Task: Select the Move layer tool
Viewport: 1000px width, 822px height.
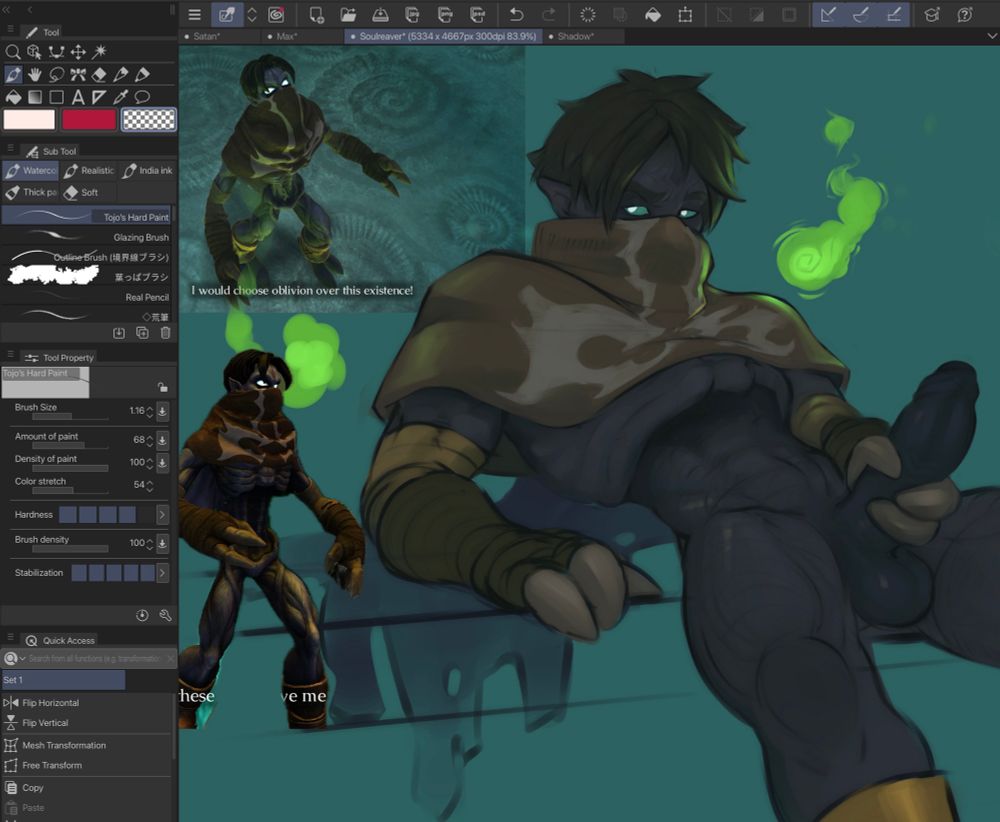Action: point(78,52)
